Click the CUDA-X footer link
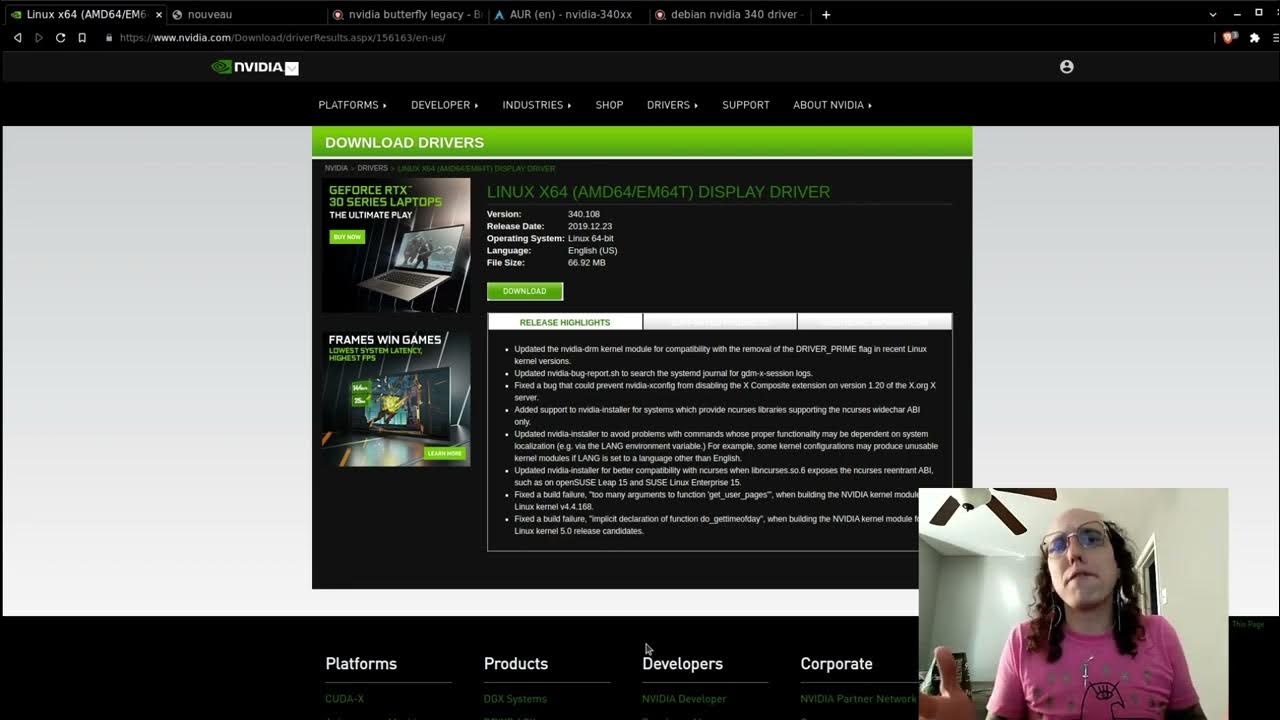 pyautogui.click(x=345, y=699)
